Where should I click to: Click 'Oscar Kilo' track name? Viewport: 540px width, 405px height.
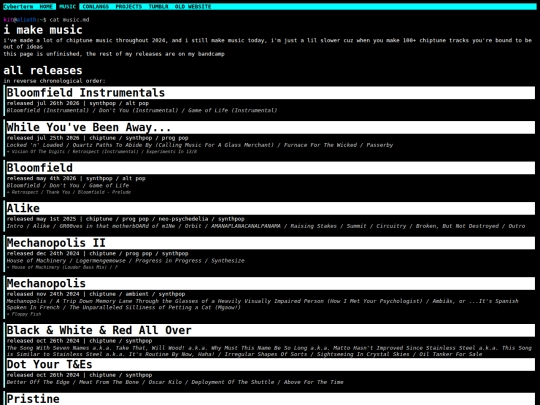click(x=165, y=382)
